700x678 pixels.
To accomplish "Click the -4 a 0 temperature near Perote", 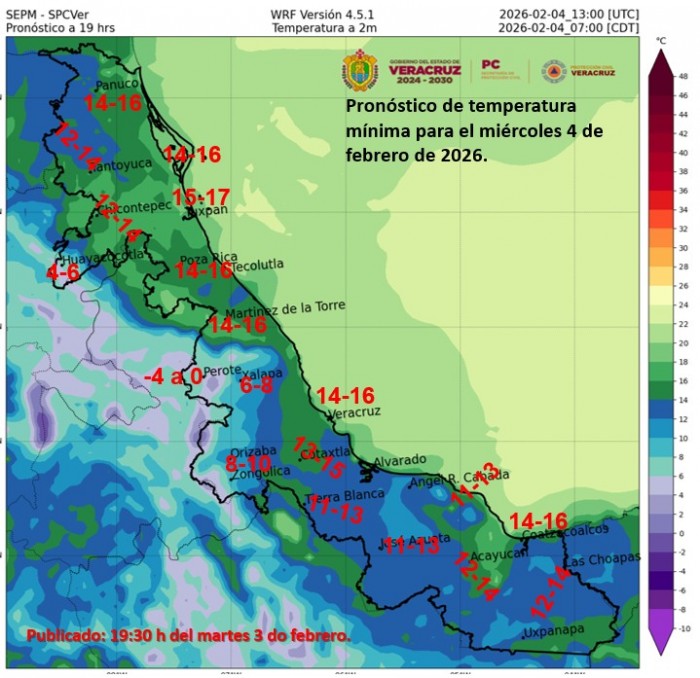I will pos(173,376).
